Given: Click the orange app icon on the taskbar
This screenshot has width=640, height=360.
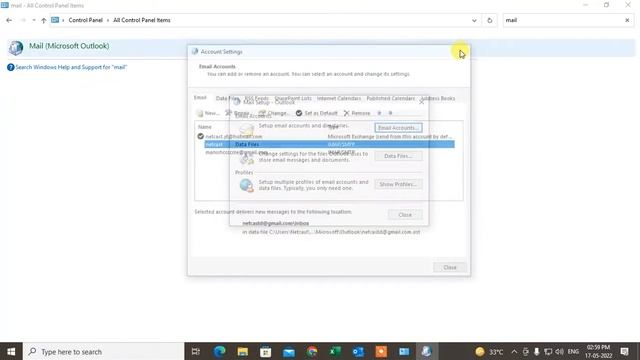Looking at the screenshot, I should [381, 351].
